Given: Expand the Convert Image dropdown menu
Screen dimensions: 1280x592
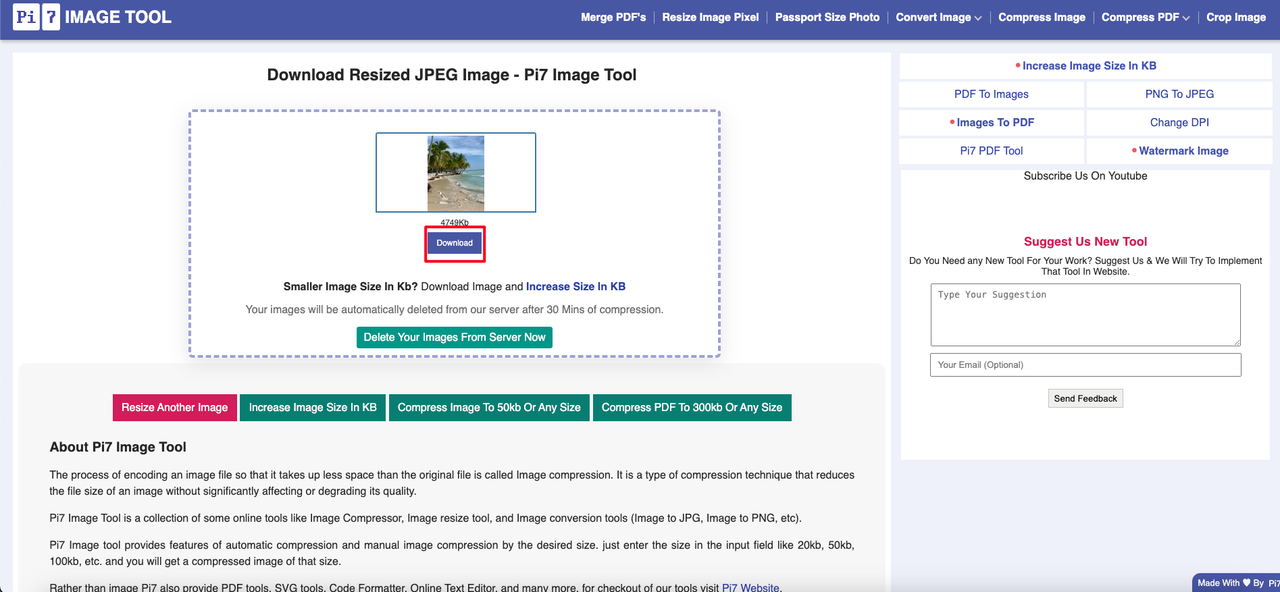Looking at the screenshot, I should click(x=938, y=17).
